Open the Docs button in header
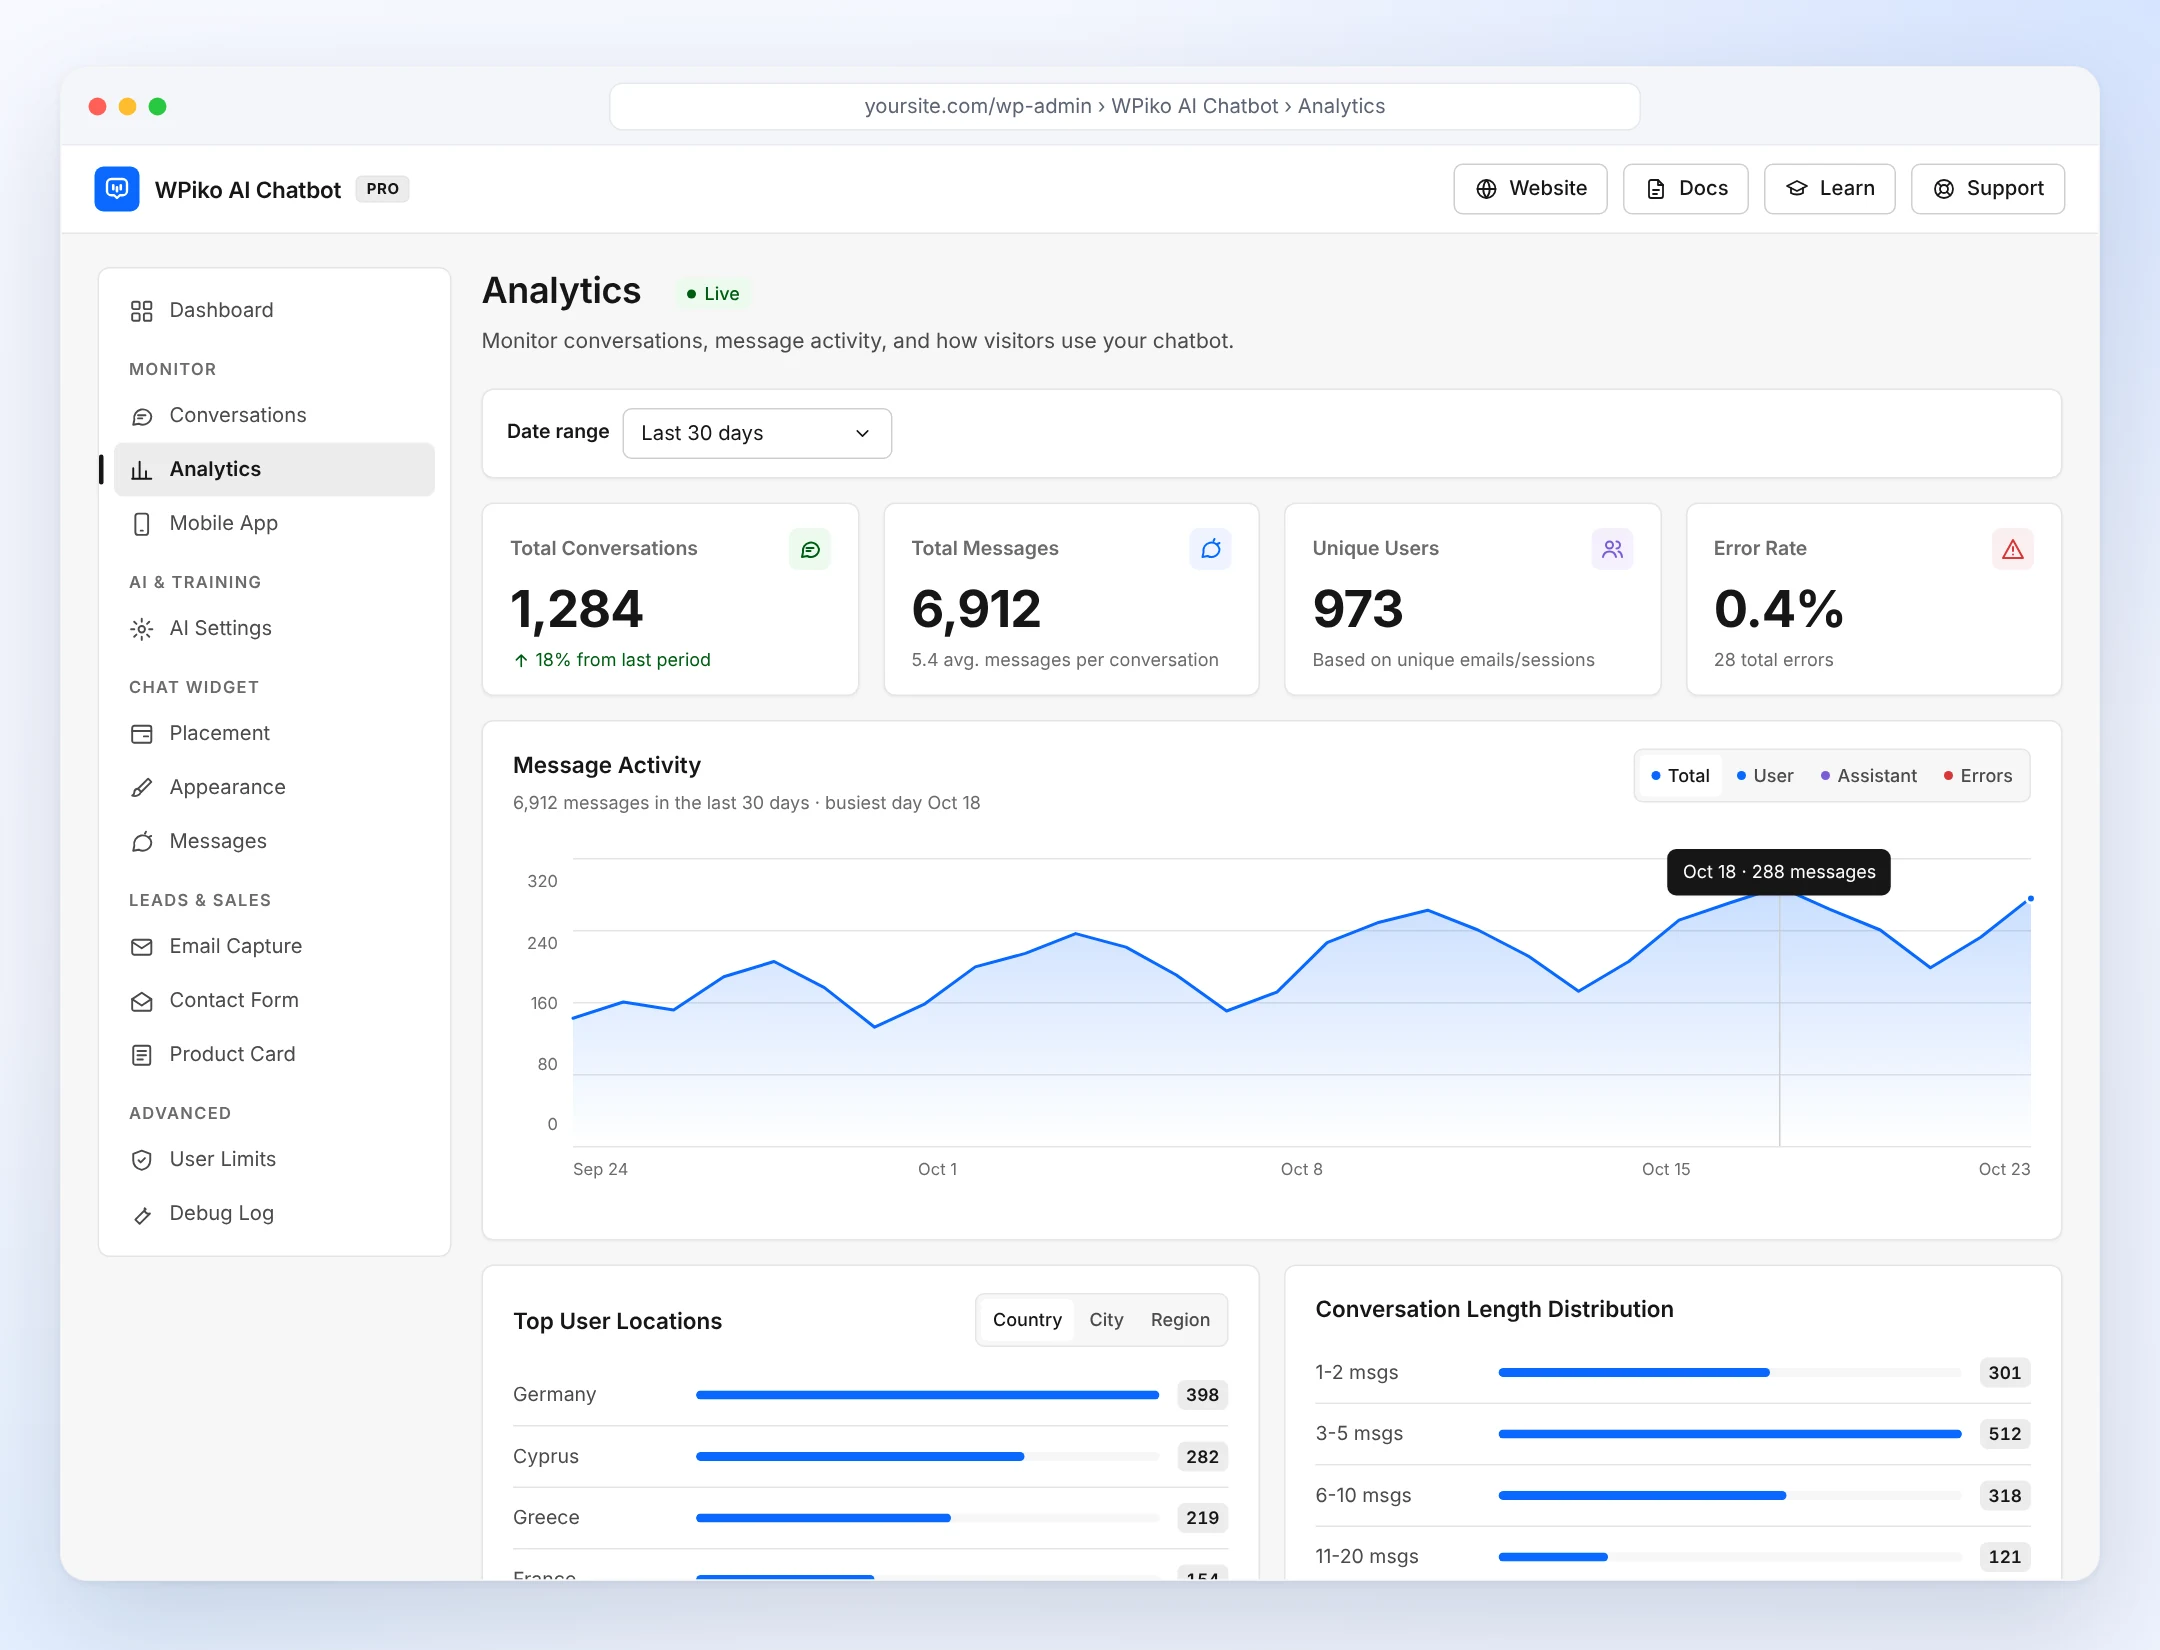The height and width of the screenshot is (1650, 2160). tap(1685, 189)
